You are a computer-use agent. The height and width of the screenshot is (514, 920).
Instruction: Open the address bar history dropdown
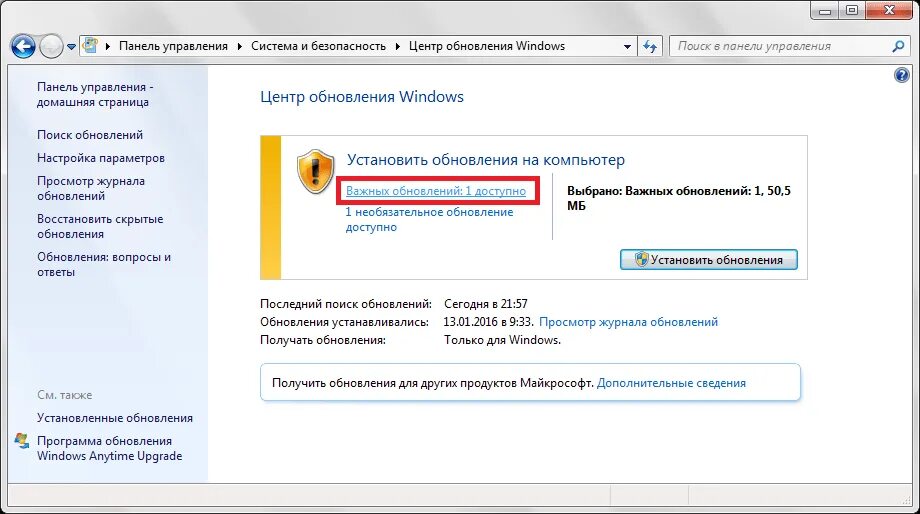(627, 46)
